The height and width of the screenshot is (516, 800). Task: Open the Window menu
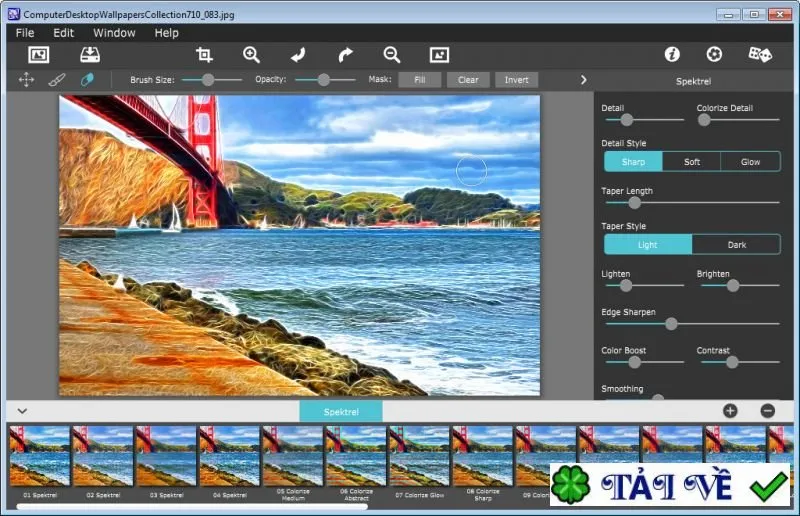point(114,33)
